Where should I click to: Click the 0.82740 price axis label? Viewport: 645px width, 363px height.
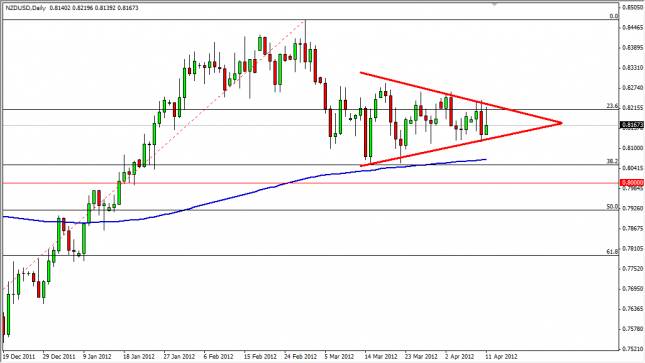(x=633, y=88)
